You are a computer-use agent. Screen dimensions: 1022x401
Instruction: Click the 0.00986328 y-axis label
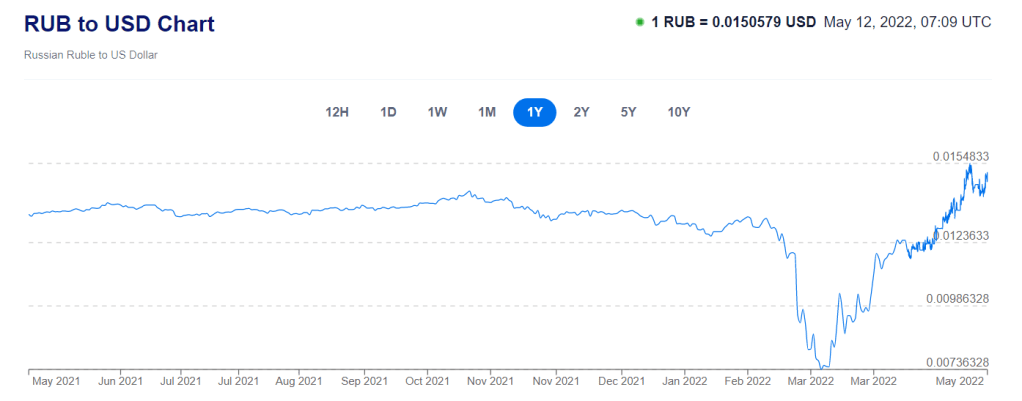958,298
